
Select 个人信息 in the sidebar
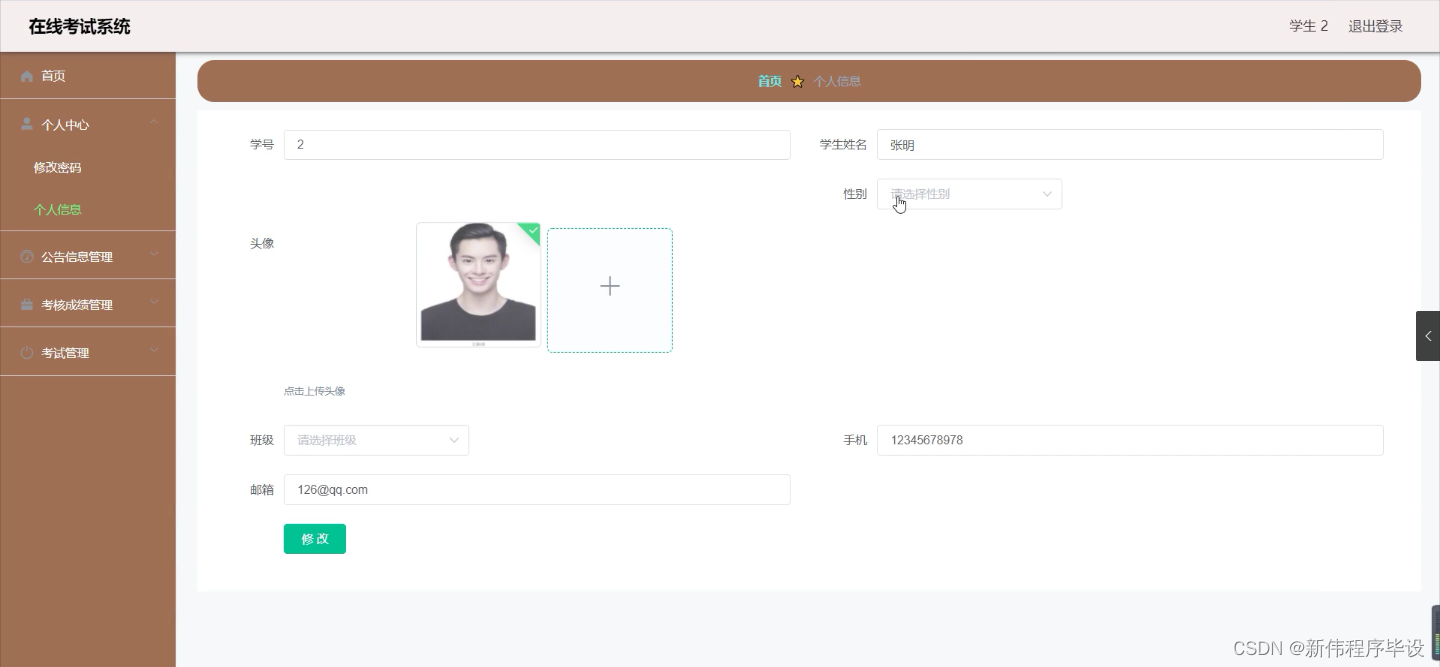57,210
